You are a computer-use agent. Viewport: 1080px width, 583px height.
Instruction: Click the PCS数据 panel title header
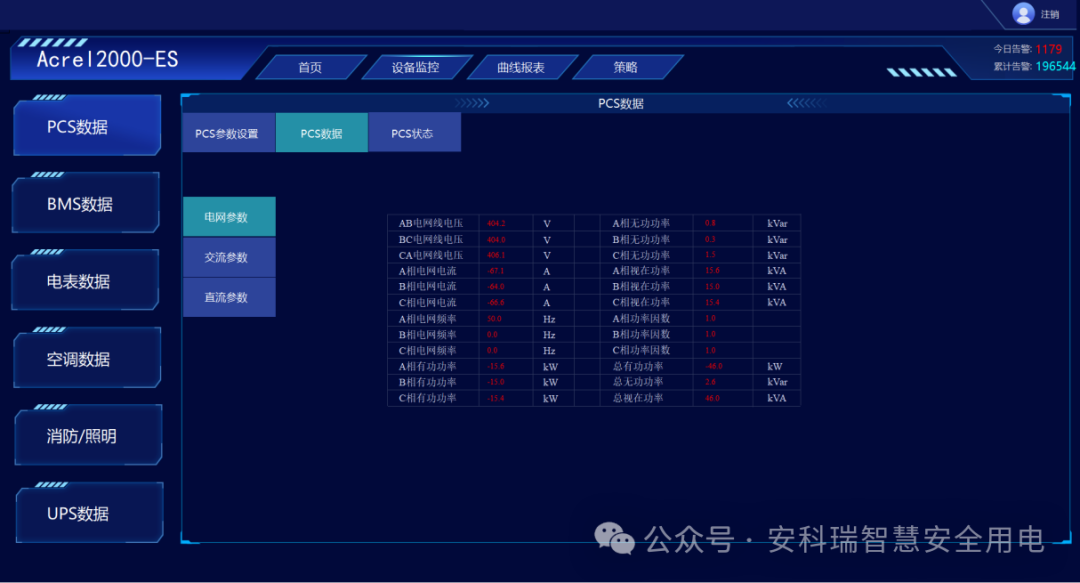tap(621, 103)
